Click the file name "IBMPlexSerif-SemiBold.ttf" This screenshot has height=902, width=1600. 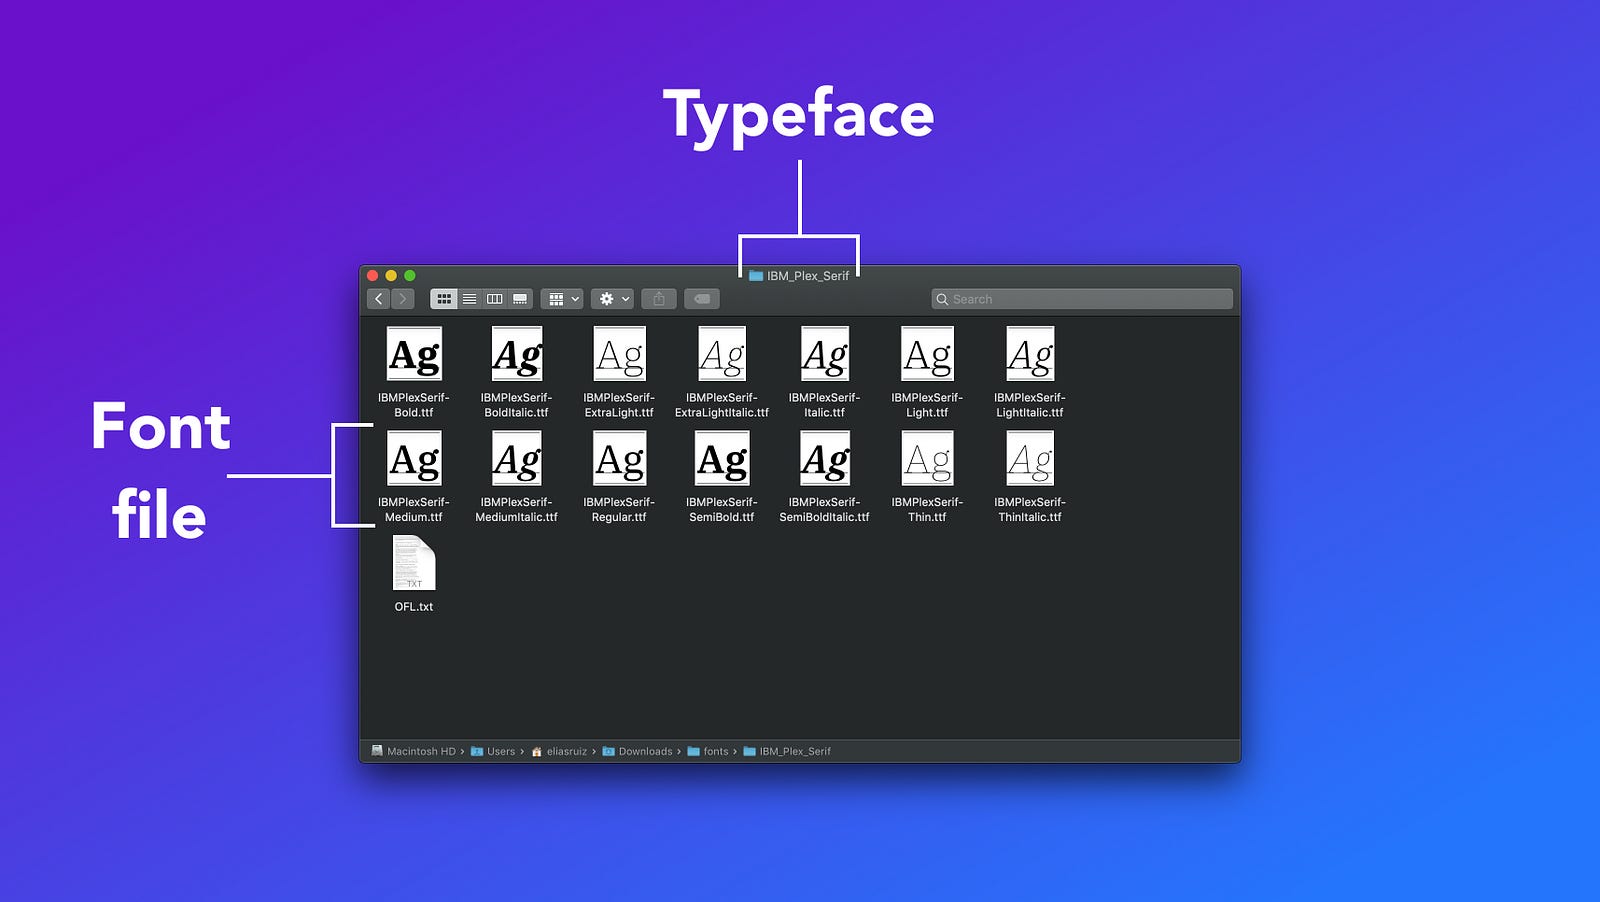(x=722, y=510)
